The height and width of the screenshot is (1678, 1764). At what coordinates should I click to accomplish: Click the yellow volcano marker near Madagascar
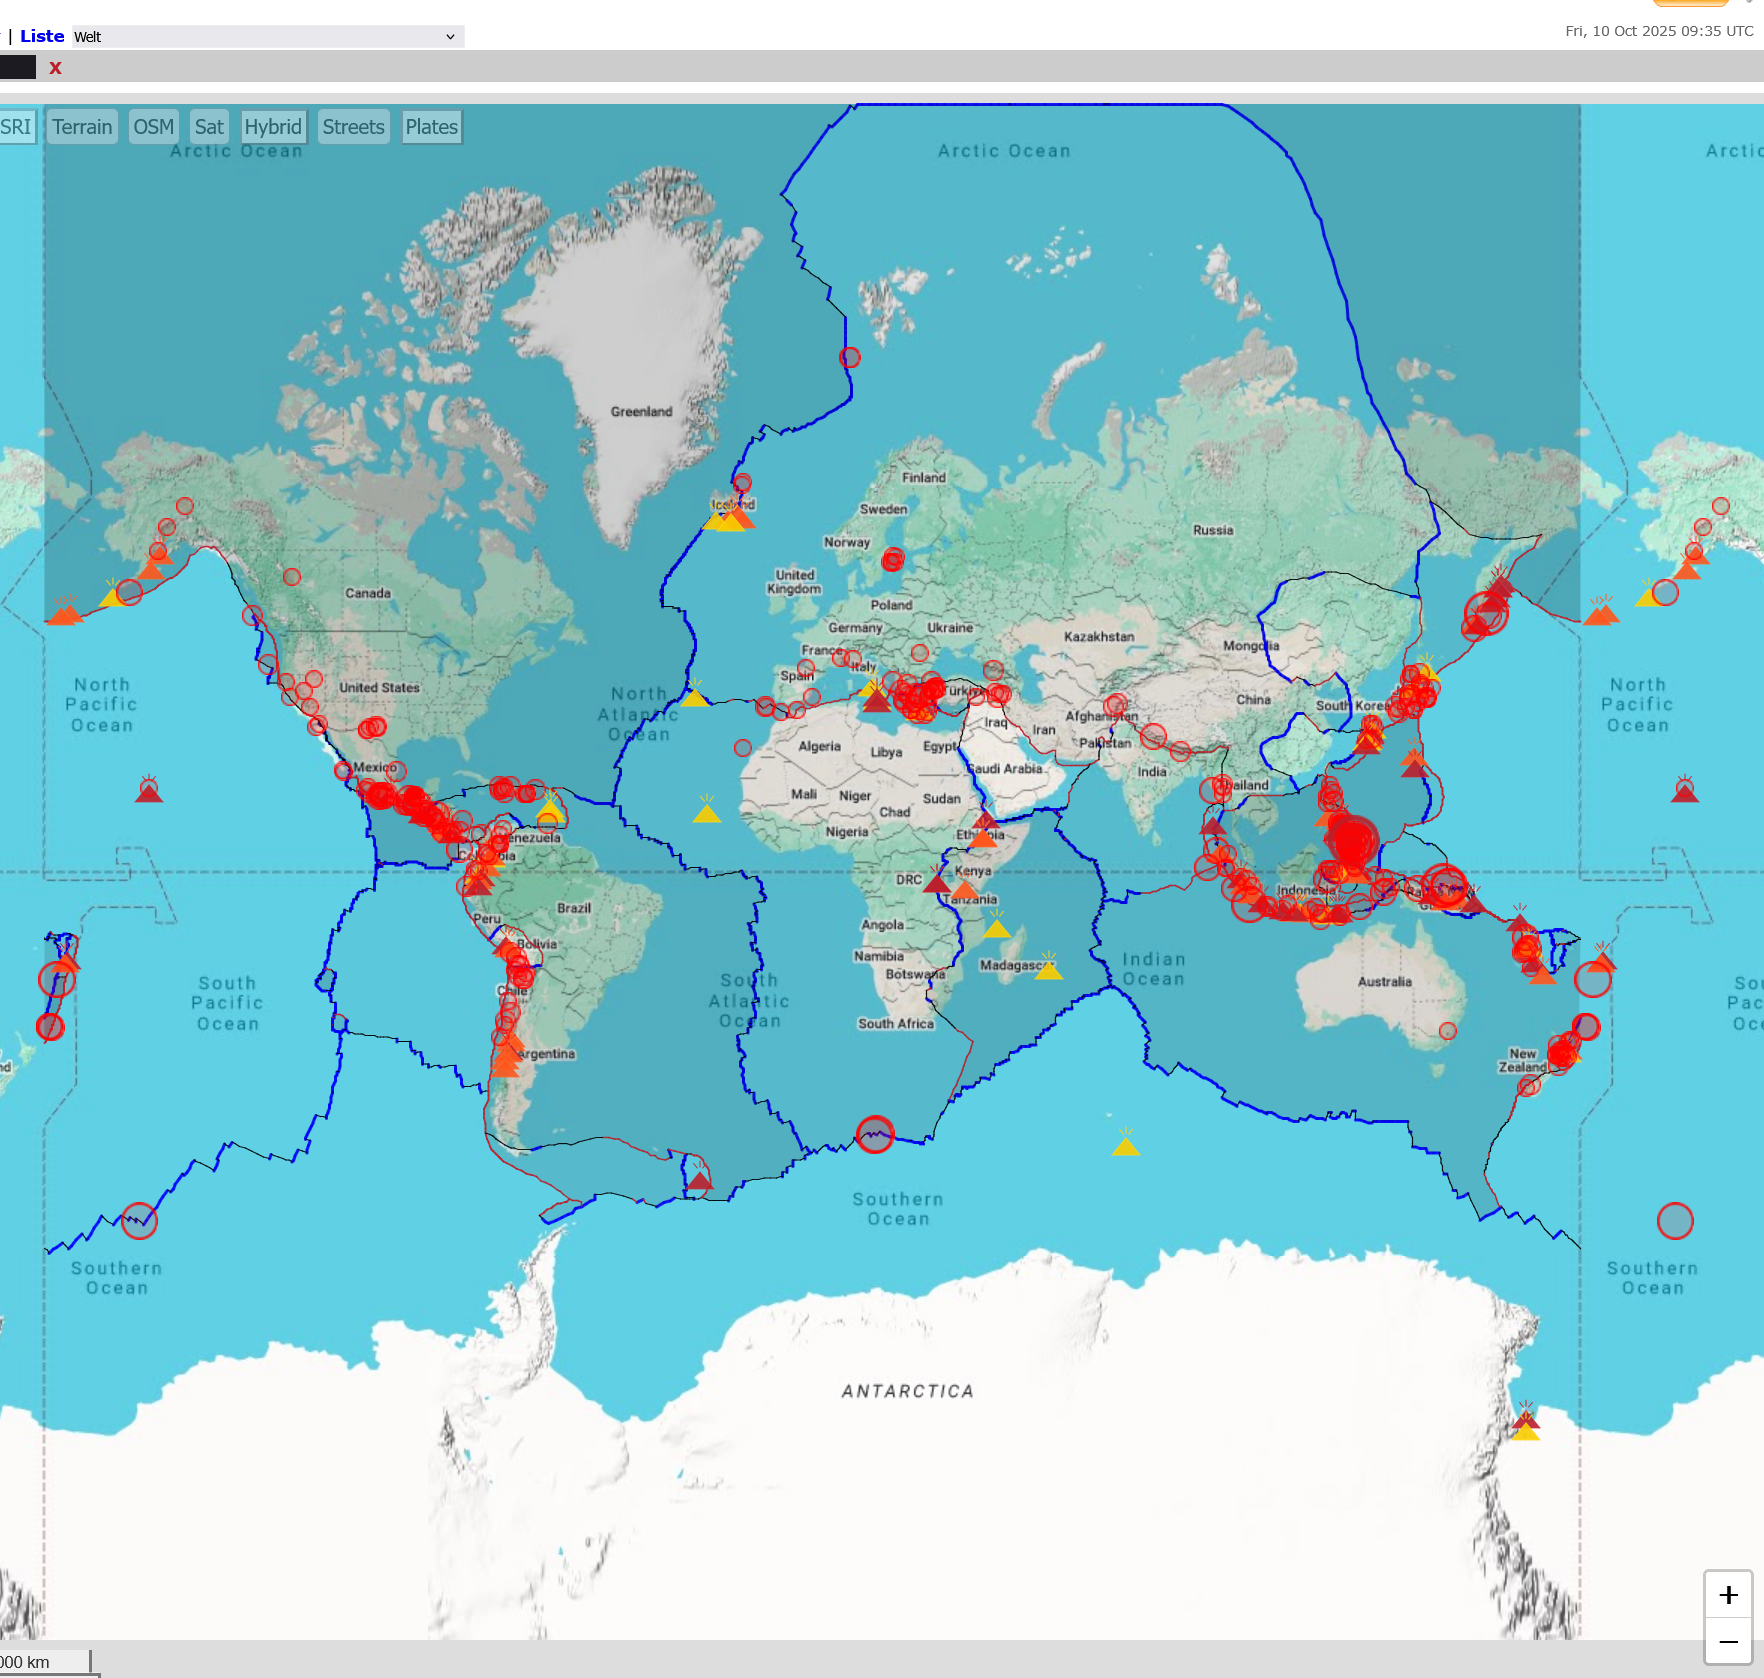(1048, 970)
